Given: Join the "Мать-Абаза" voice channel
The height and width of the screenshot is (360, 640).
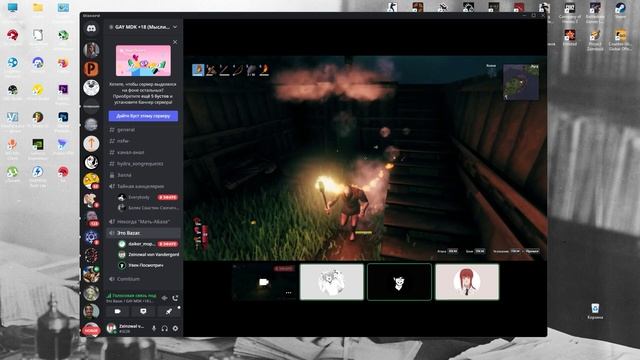Looking at the screenshot, I should click(x=143, y=222).
